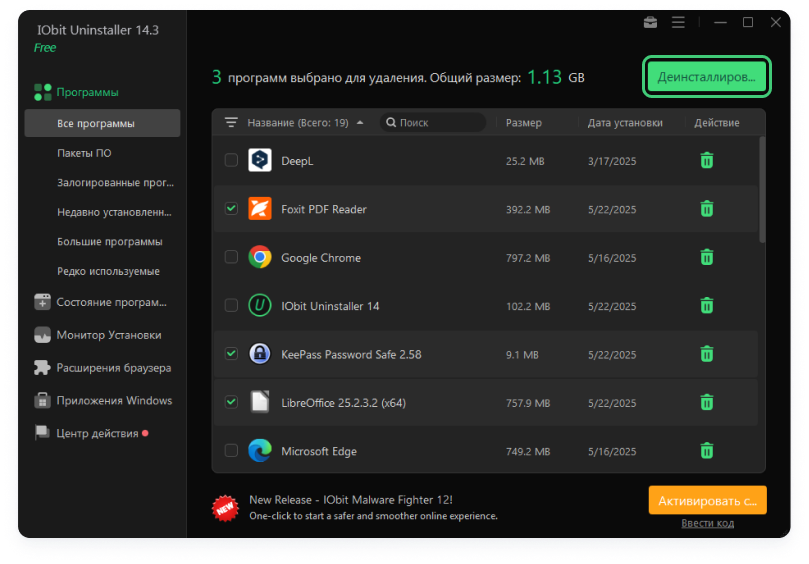809x564 pixels.
Task: Open the hamburger options menu in title bar
Action: [x=678, y=22]
